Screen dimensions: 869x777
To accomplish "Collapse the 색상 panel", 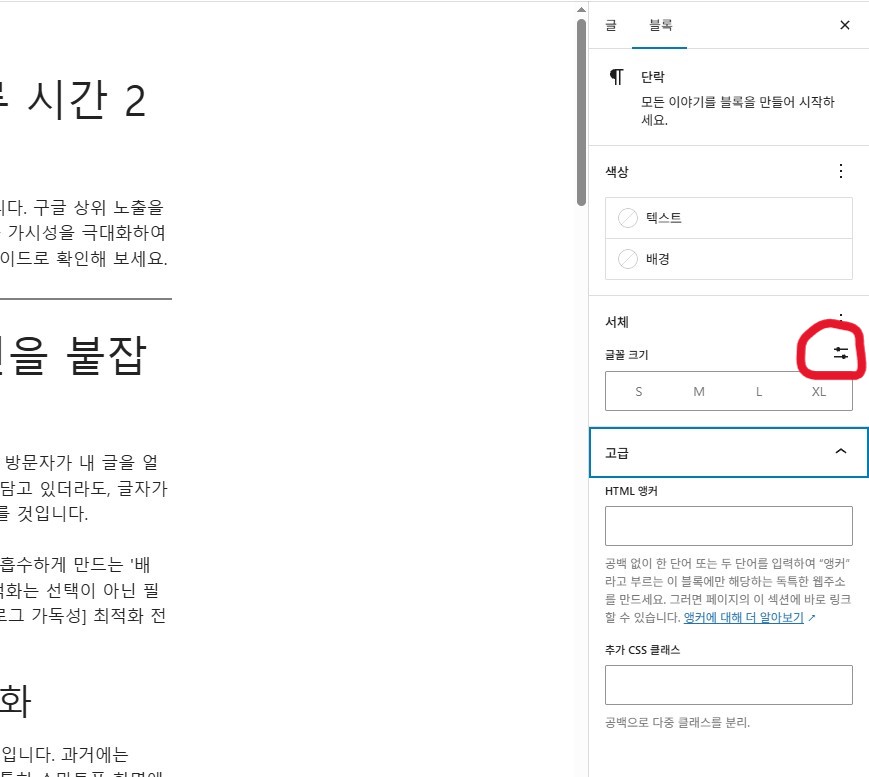I will pyautogui.click(x=616, y=171).
